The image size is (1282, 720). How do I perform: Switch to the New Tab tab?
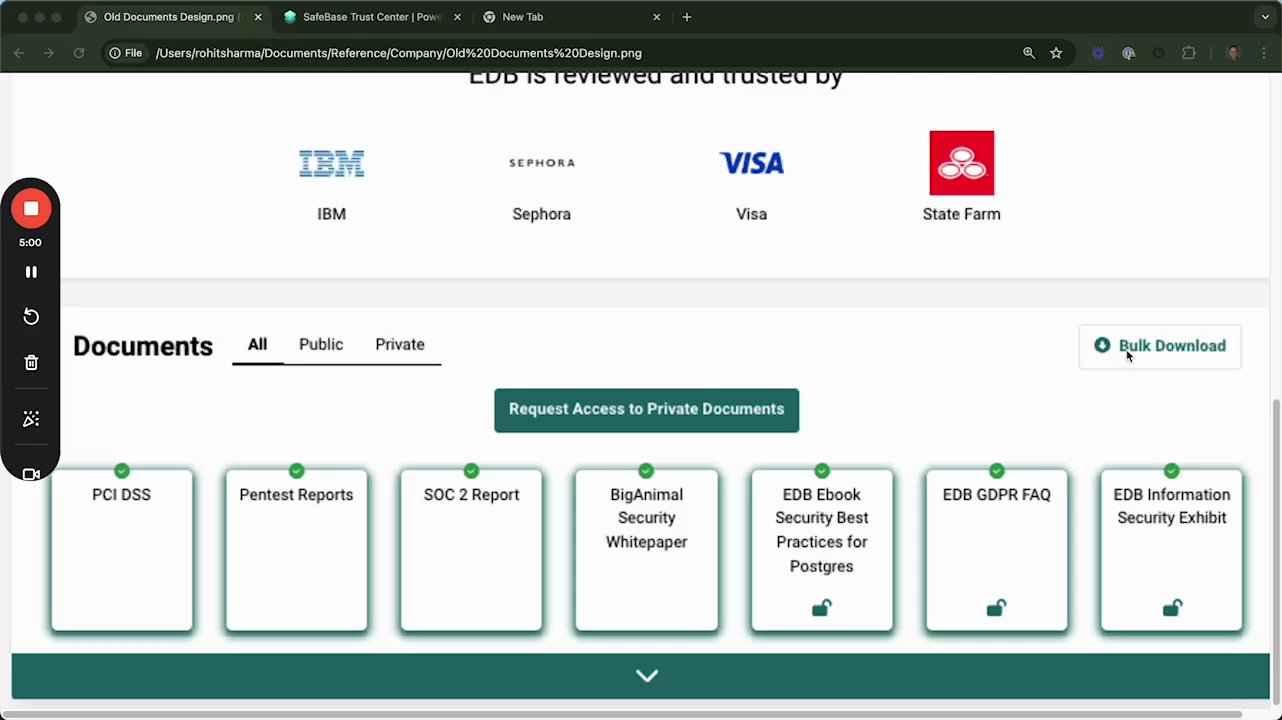tap(572, 17)
